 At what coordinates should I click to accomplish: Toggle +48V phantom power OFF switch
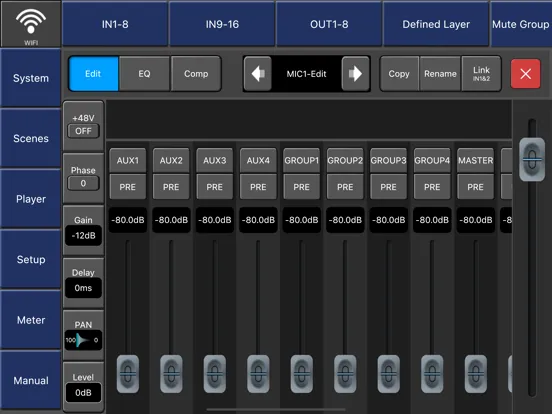coord(83,131)
